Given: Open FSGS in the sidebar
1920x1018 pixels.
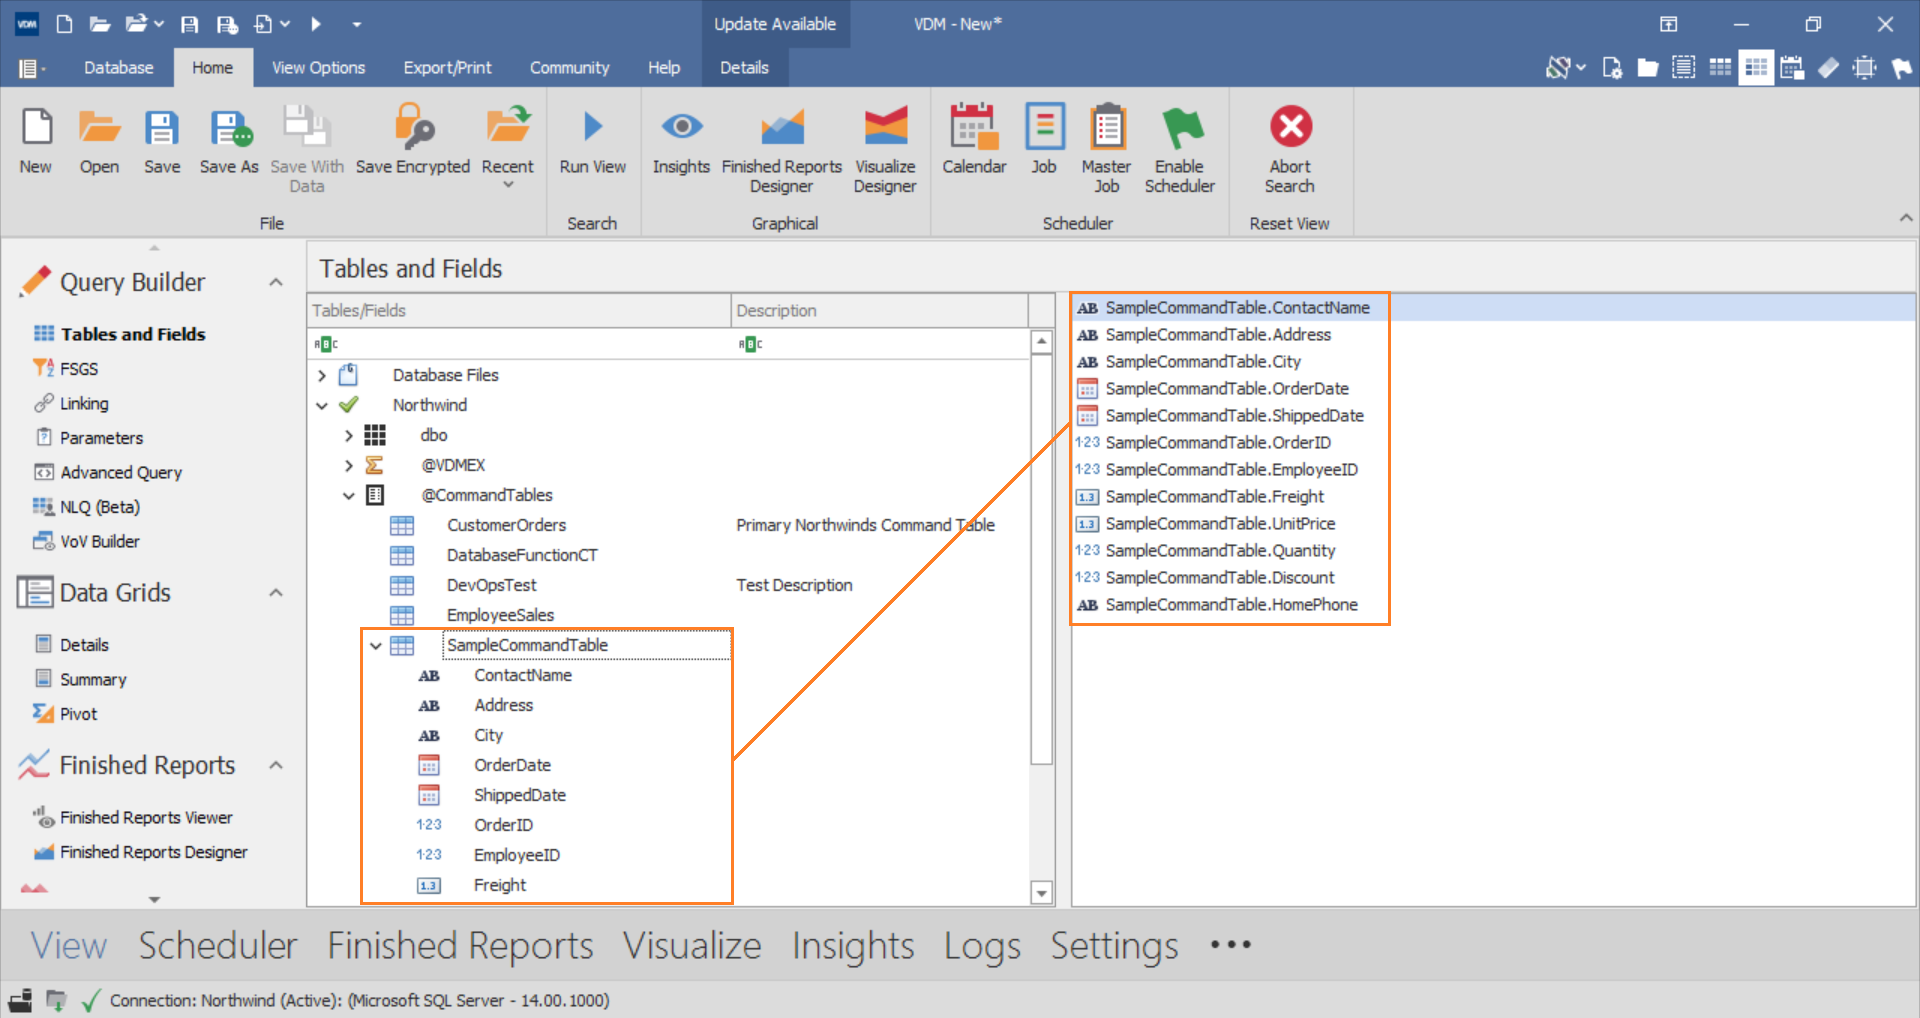Looking at the screenshot, I should pyautogui.click(x=78, y=369).
